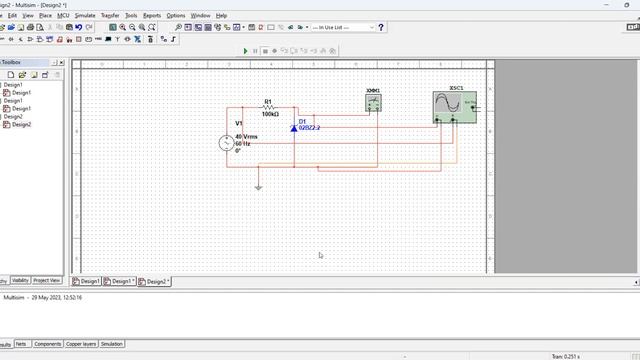Place hierarchical block toolbar icon

(164, 39)
